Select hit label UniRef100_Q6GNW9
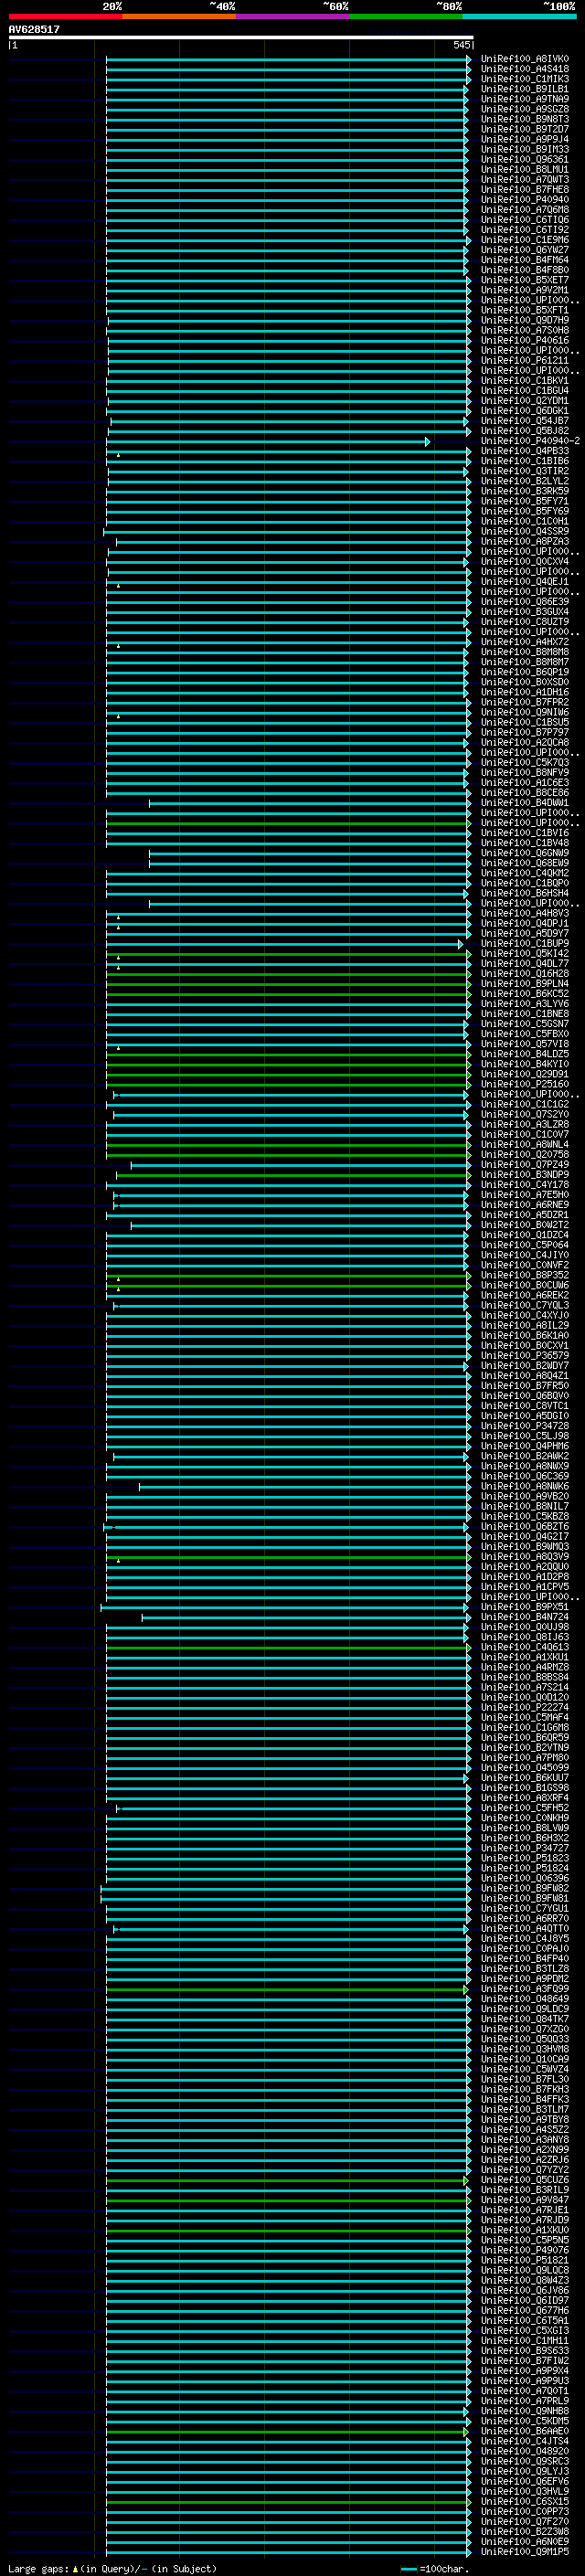The height and width of the screenshot is (2576, 585). point(525,853)
